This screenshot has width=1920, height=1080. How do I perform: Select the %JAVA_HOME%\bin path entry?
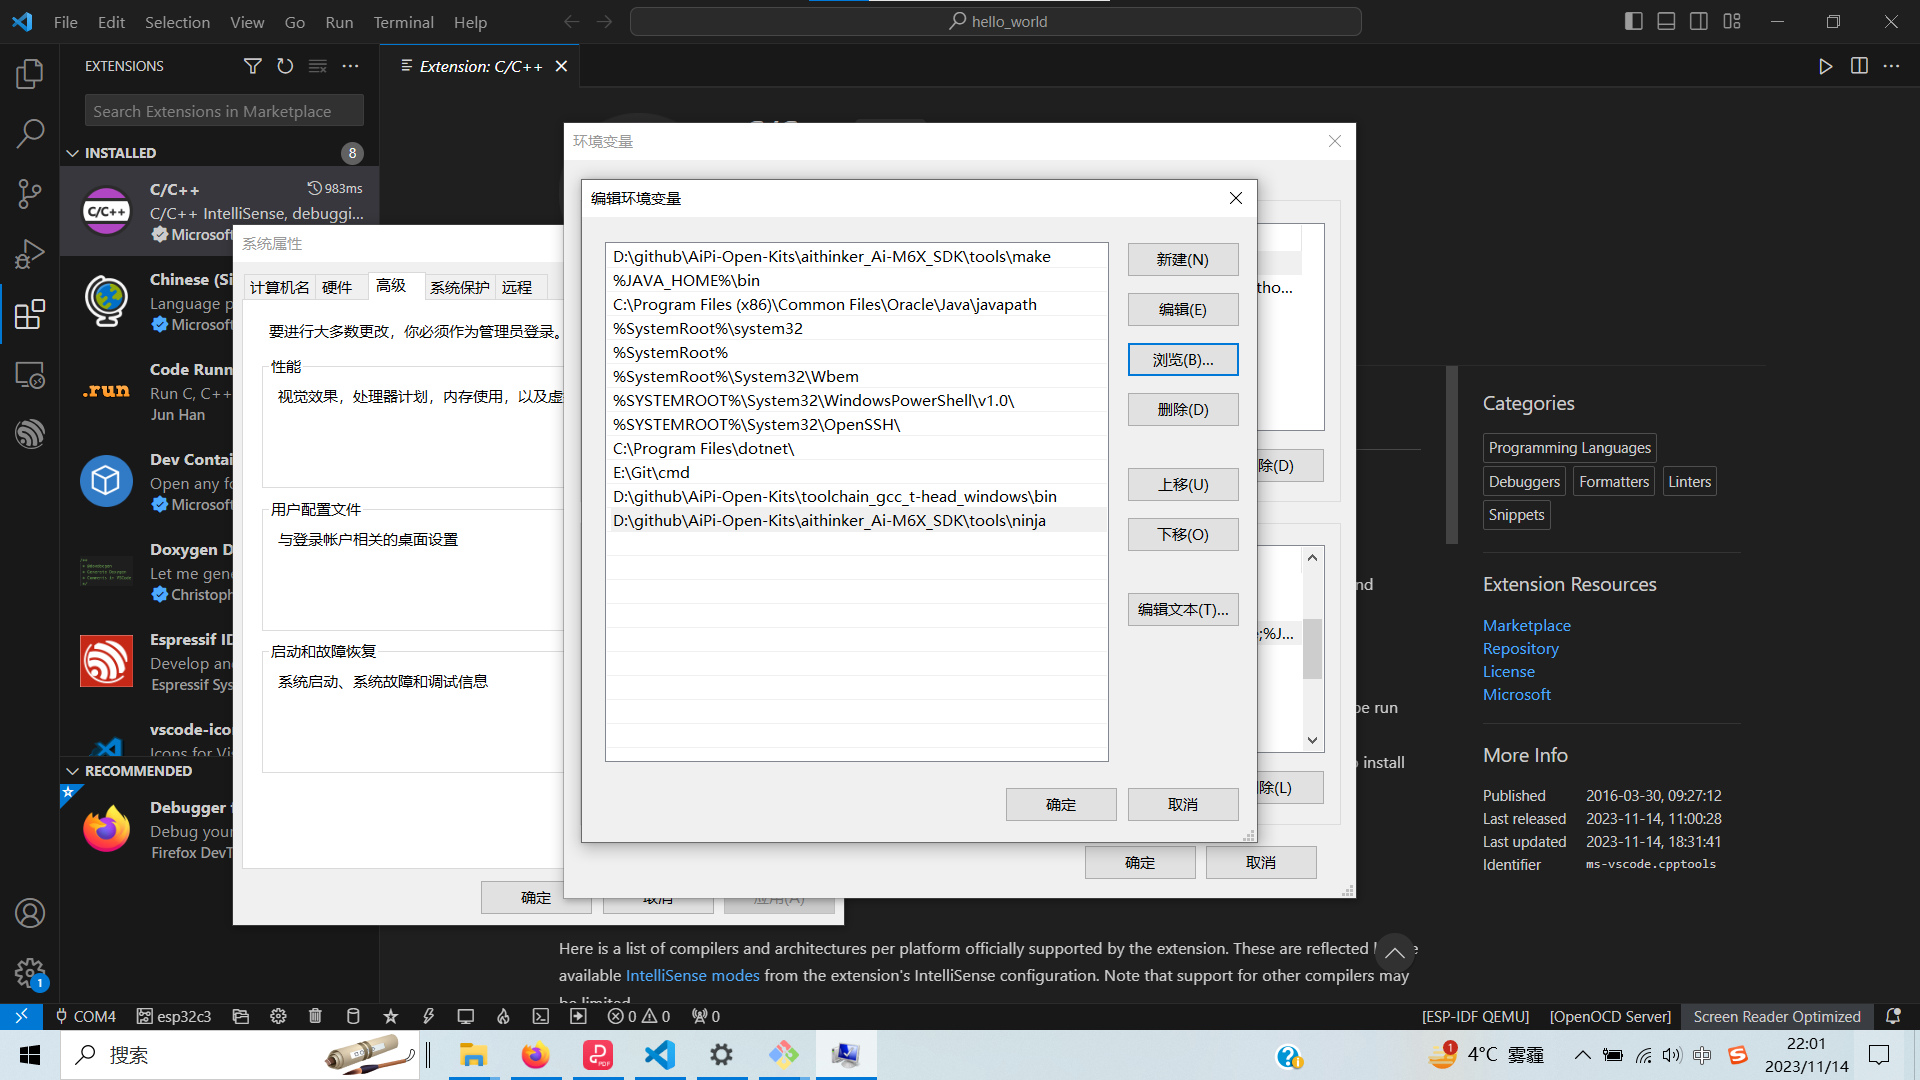856,280
